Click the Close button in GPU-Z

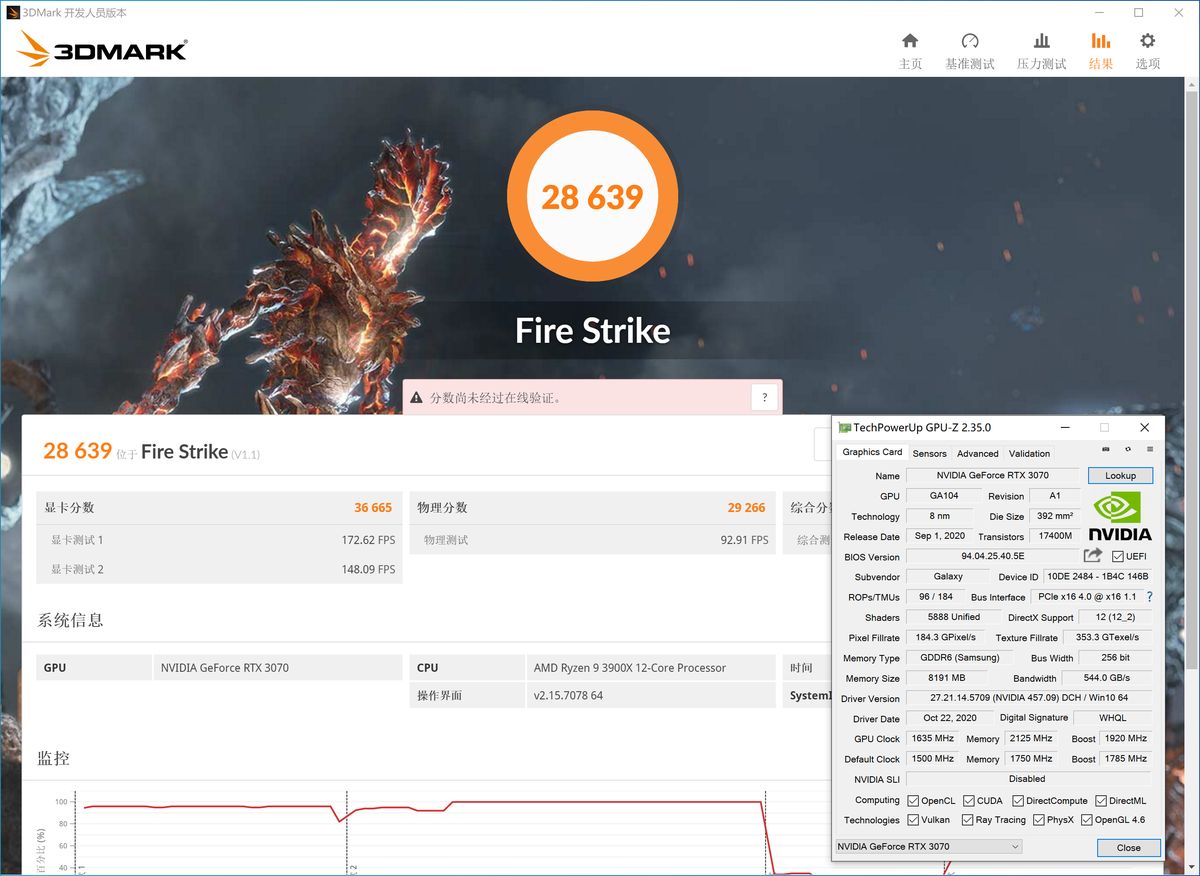coord(1128,847)
